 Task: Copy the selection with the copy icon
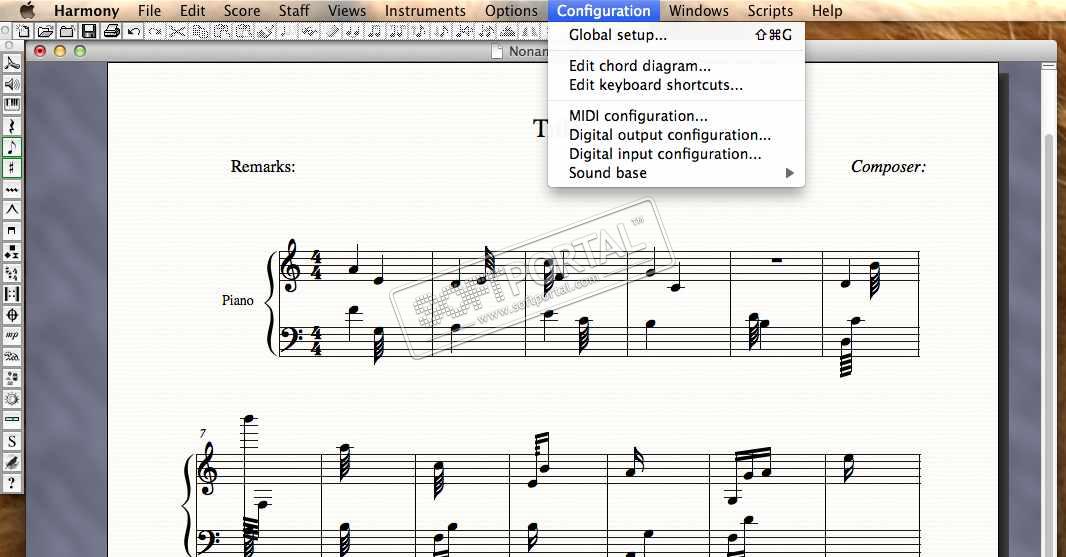199,31
